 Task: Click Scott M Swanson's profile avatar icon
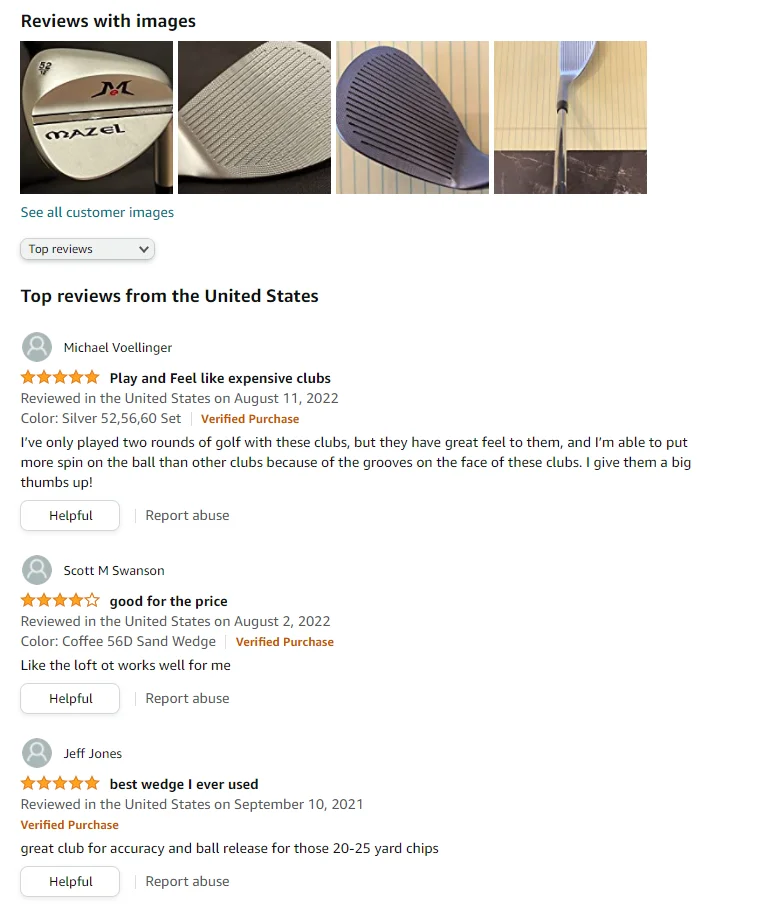pyautogui.click(x=37, y=570)
